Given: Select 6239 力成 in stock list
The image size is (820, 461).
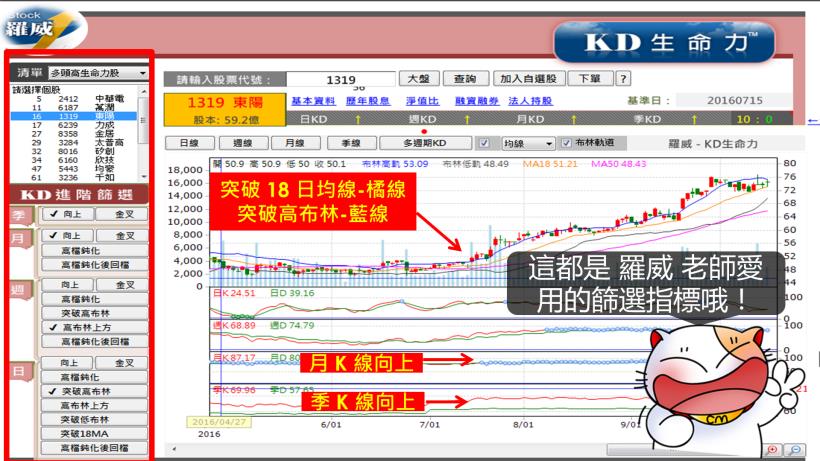Looking at the screenshot, I should click(75, 125).
